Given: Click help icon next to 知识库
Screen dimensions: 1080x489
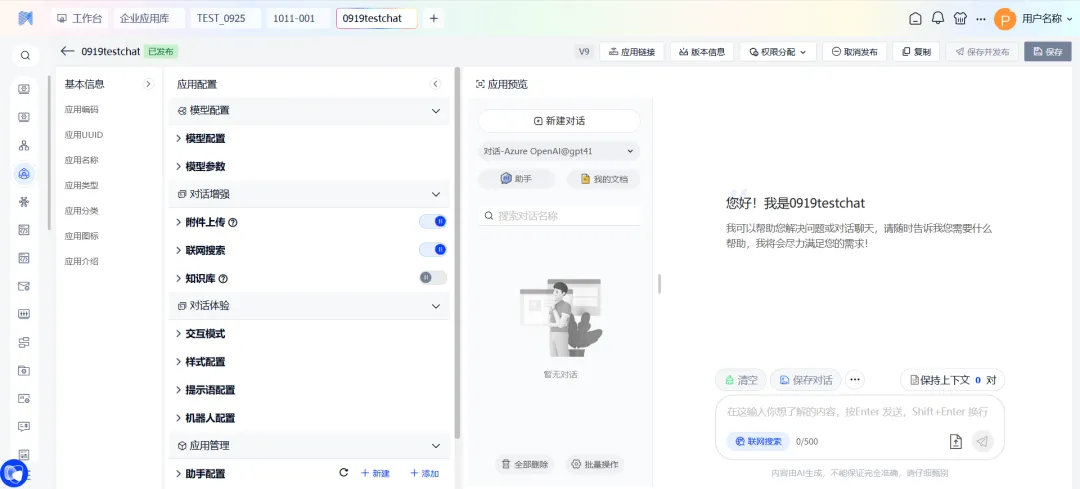Looking at the screenshot, I should click(222, 279).
